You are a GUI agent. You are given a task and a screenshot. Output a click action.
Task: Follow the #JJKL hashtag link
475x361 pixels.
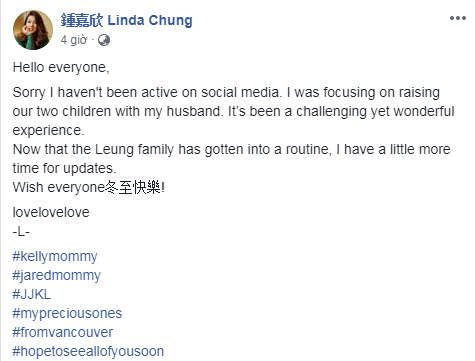(x=32, y=294)
